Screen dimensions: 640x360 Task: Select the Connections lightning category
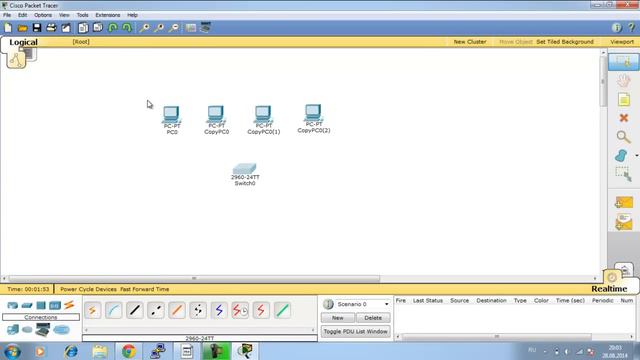point(69,304)
